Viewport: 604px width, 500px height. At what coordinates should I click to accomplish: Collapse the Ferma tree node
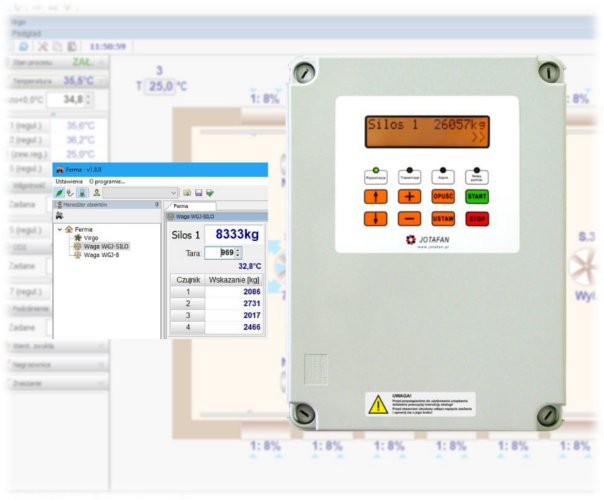[58, 228]
